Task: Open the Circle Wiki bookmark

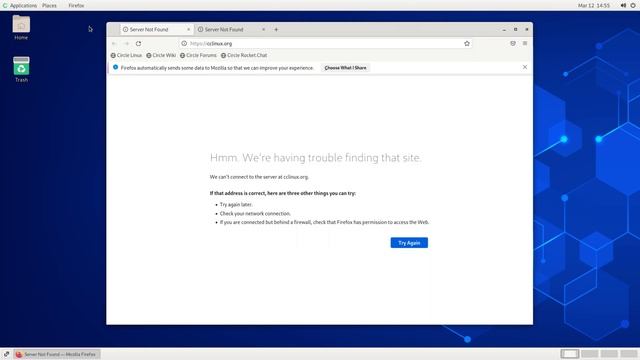Action: pos(161,55)
